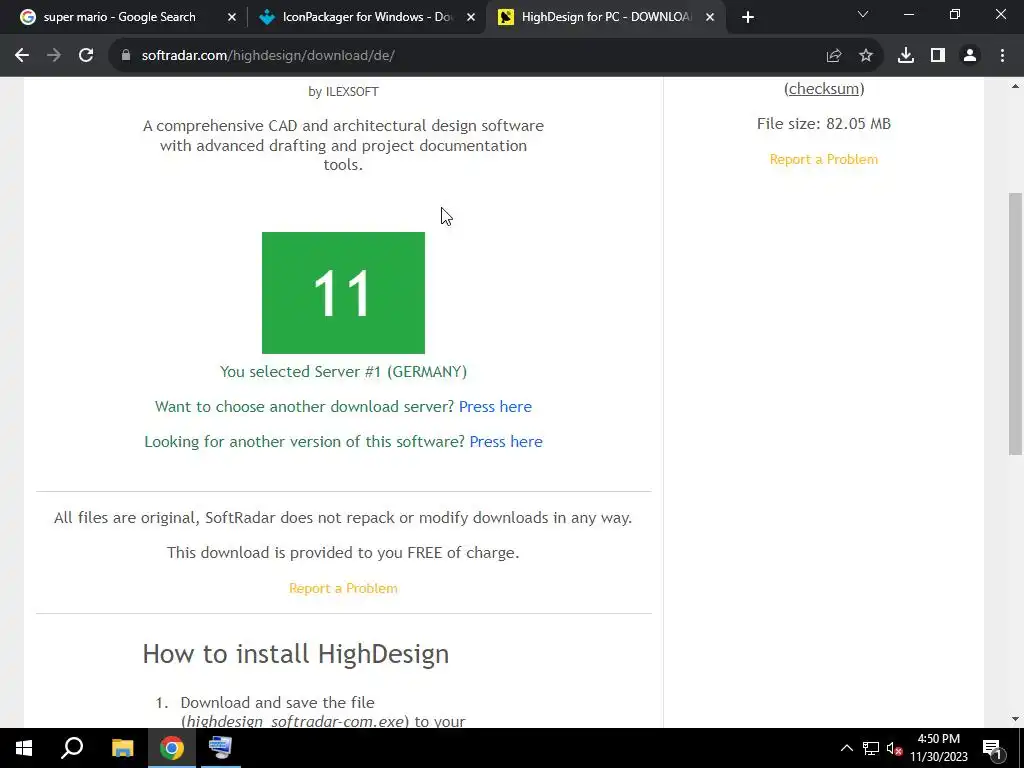
Task: Open the network status tray icon
Action: click(871, 748)
